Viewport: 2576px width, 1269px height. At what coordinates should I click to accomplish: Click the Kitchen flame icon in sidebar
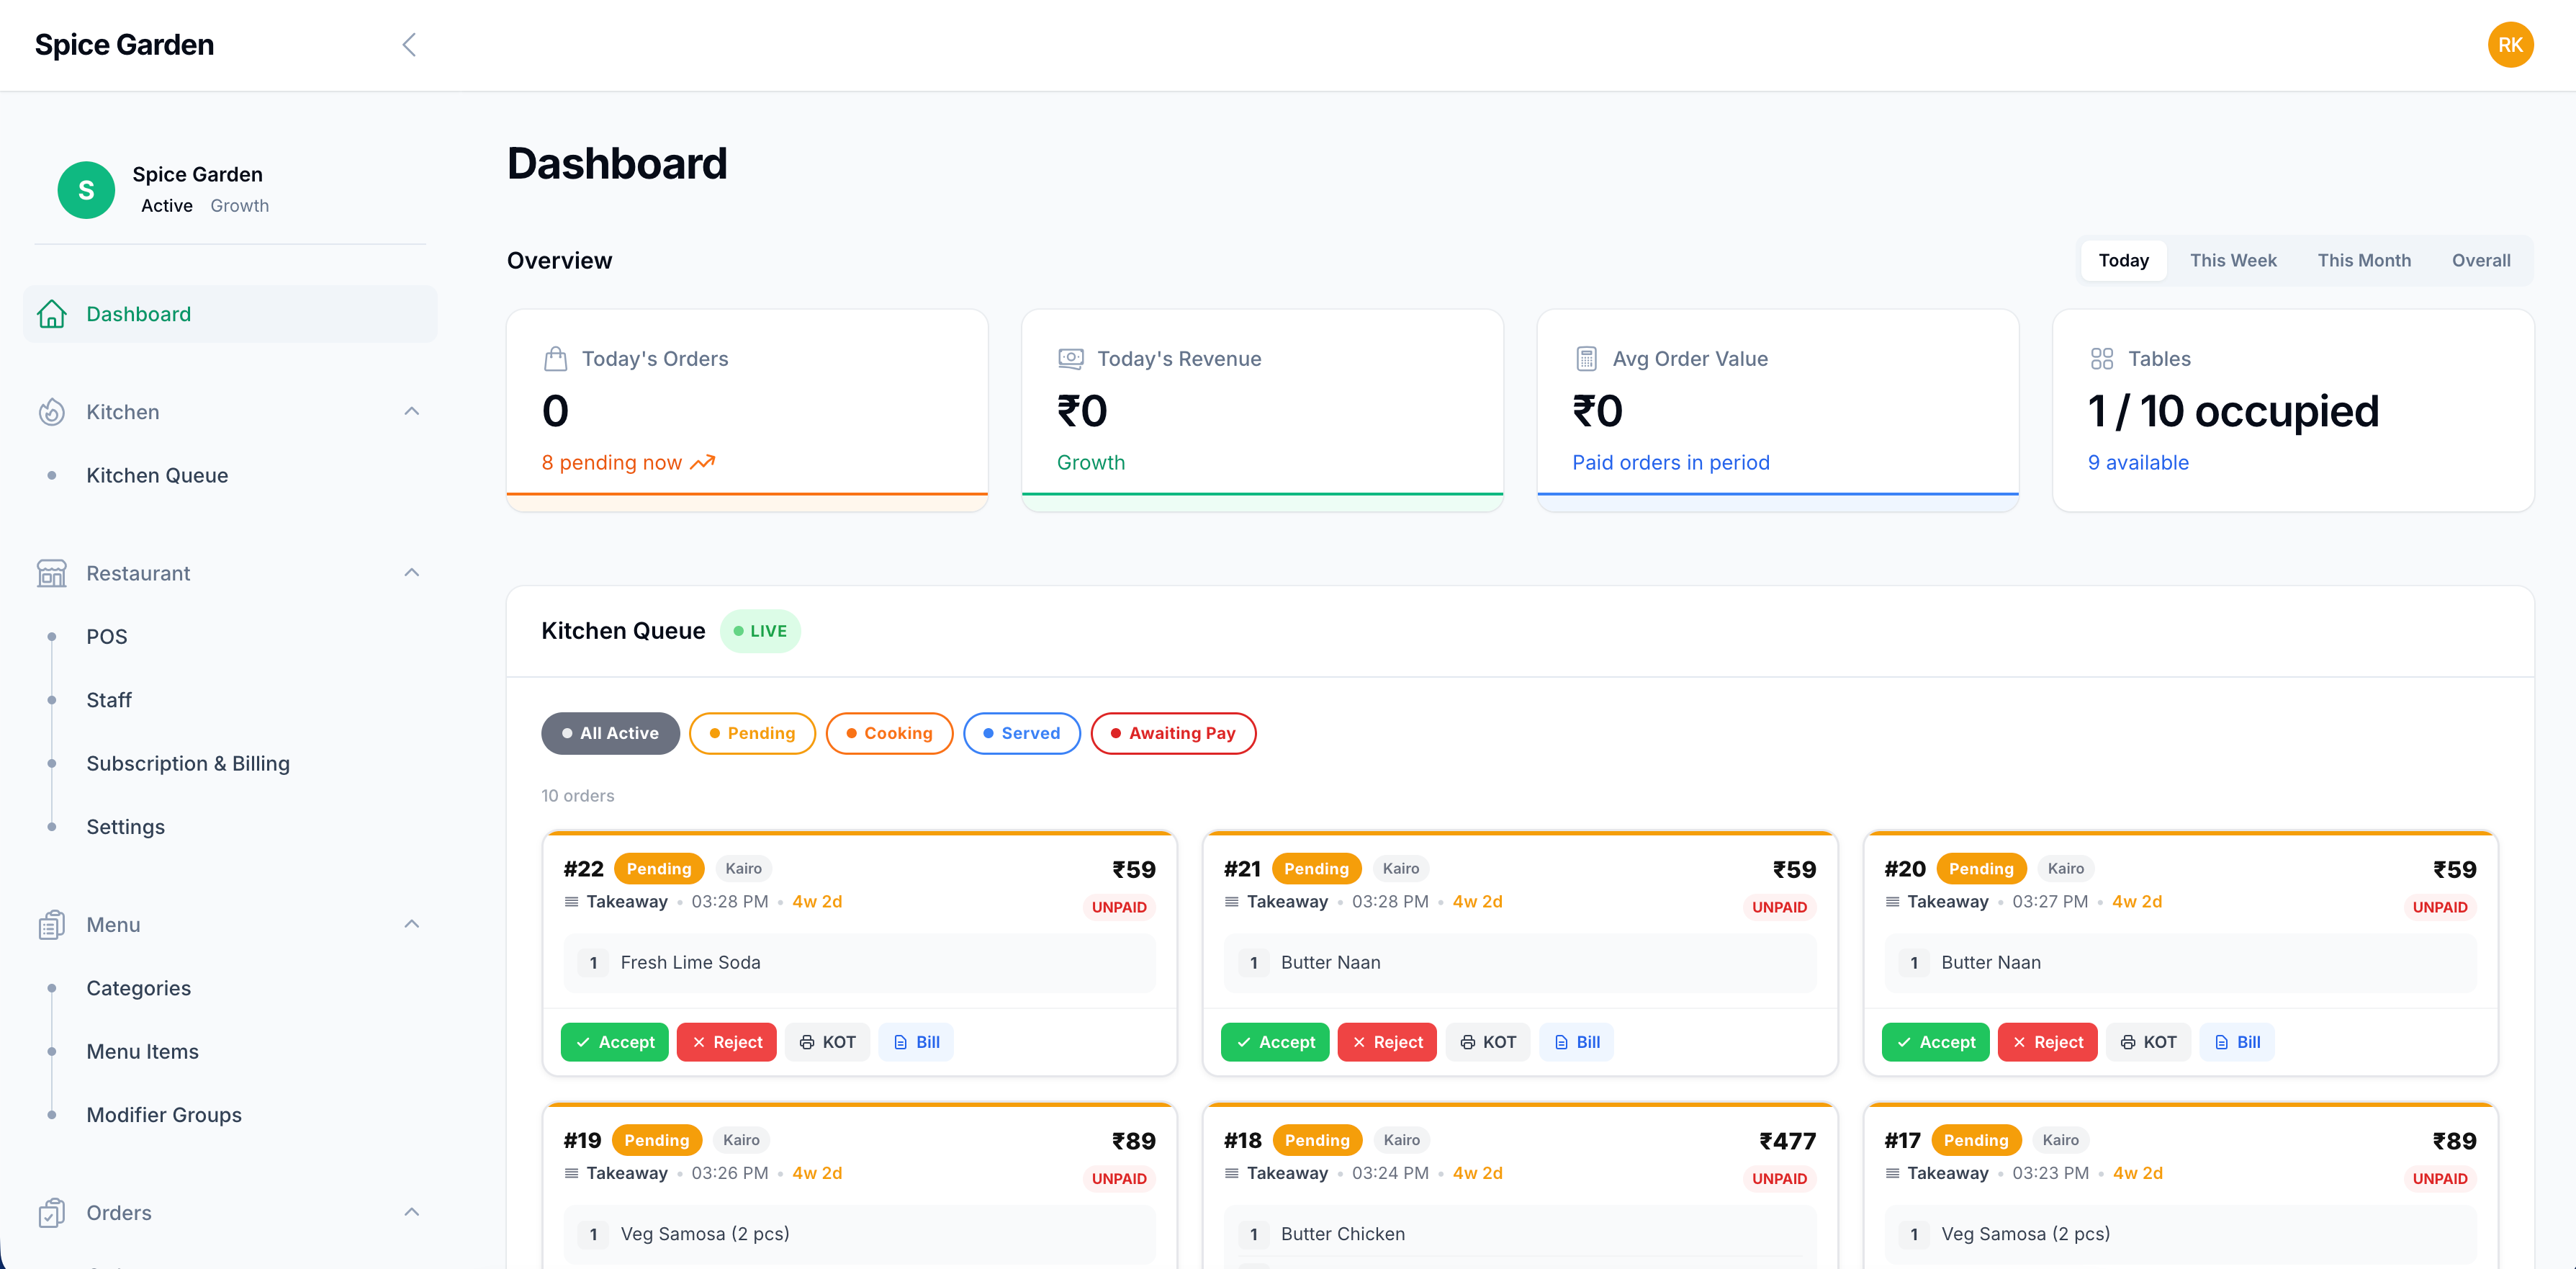(x=51, y=412)
